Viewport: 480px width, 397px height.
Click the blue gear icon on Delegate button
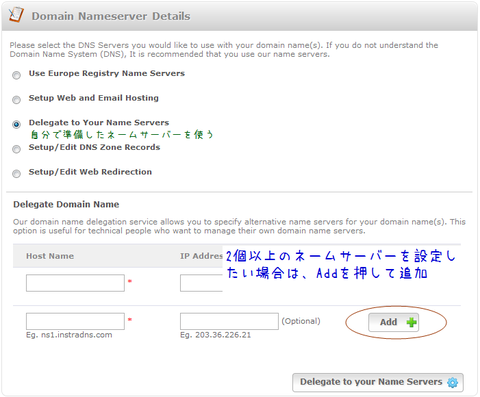[x=452, y=382]
